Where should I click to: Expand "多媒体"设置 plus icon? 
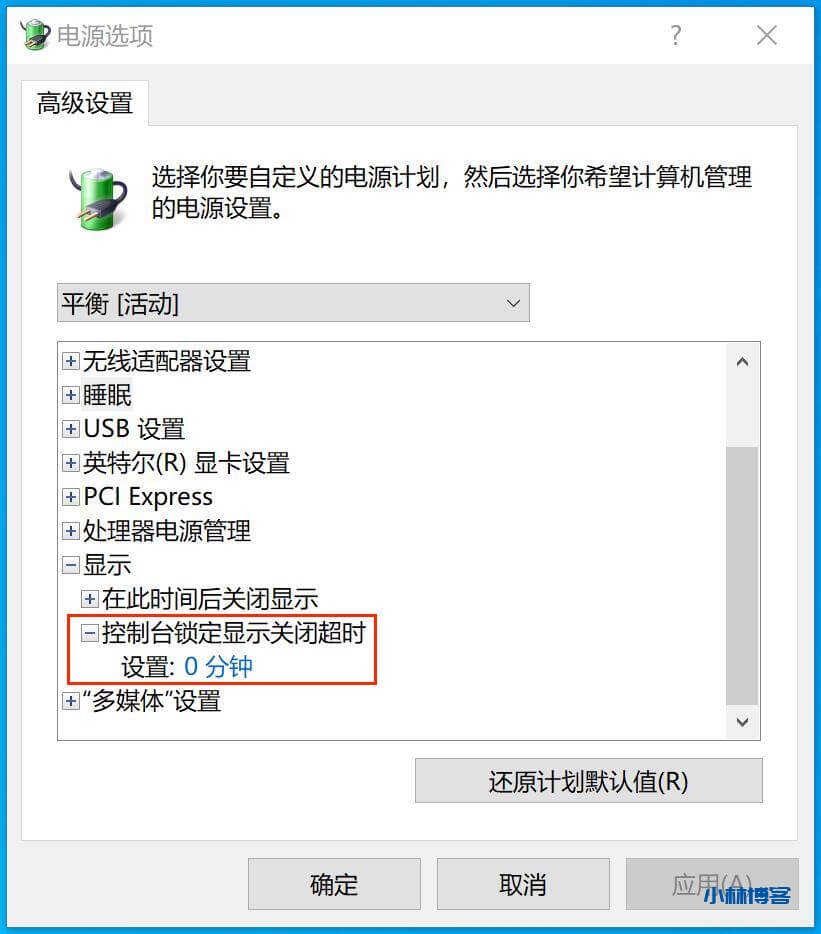(70, 701)
